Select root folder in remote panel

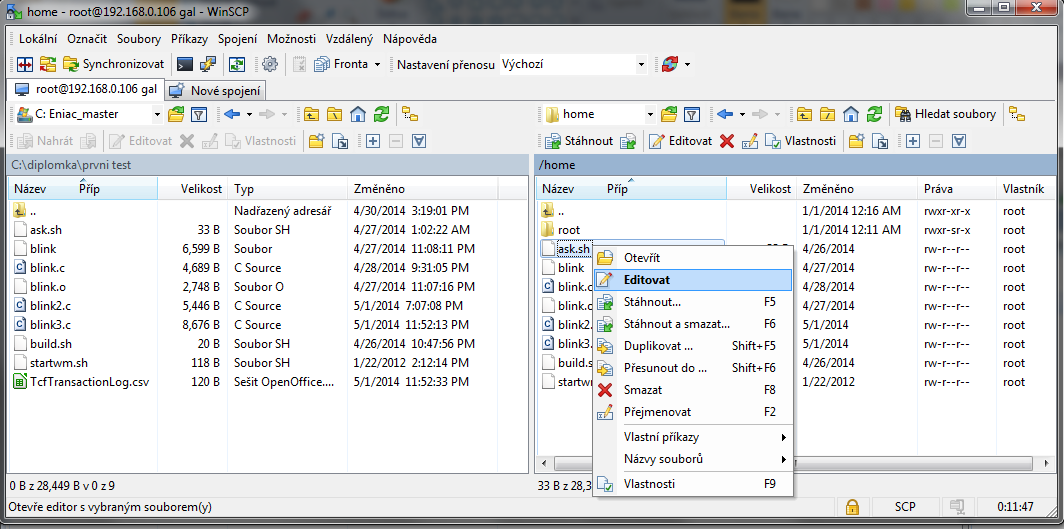569,230
